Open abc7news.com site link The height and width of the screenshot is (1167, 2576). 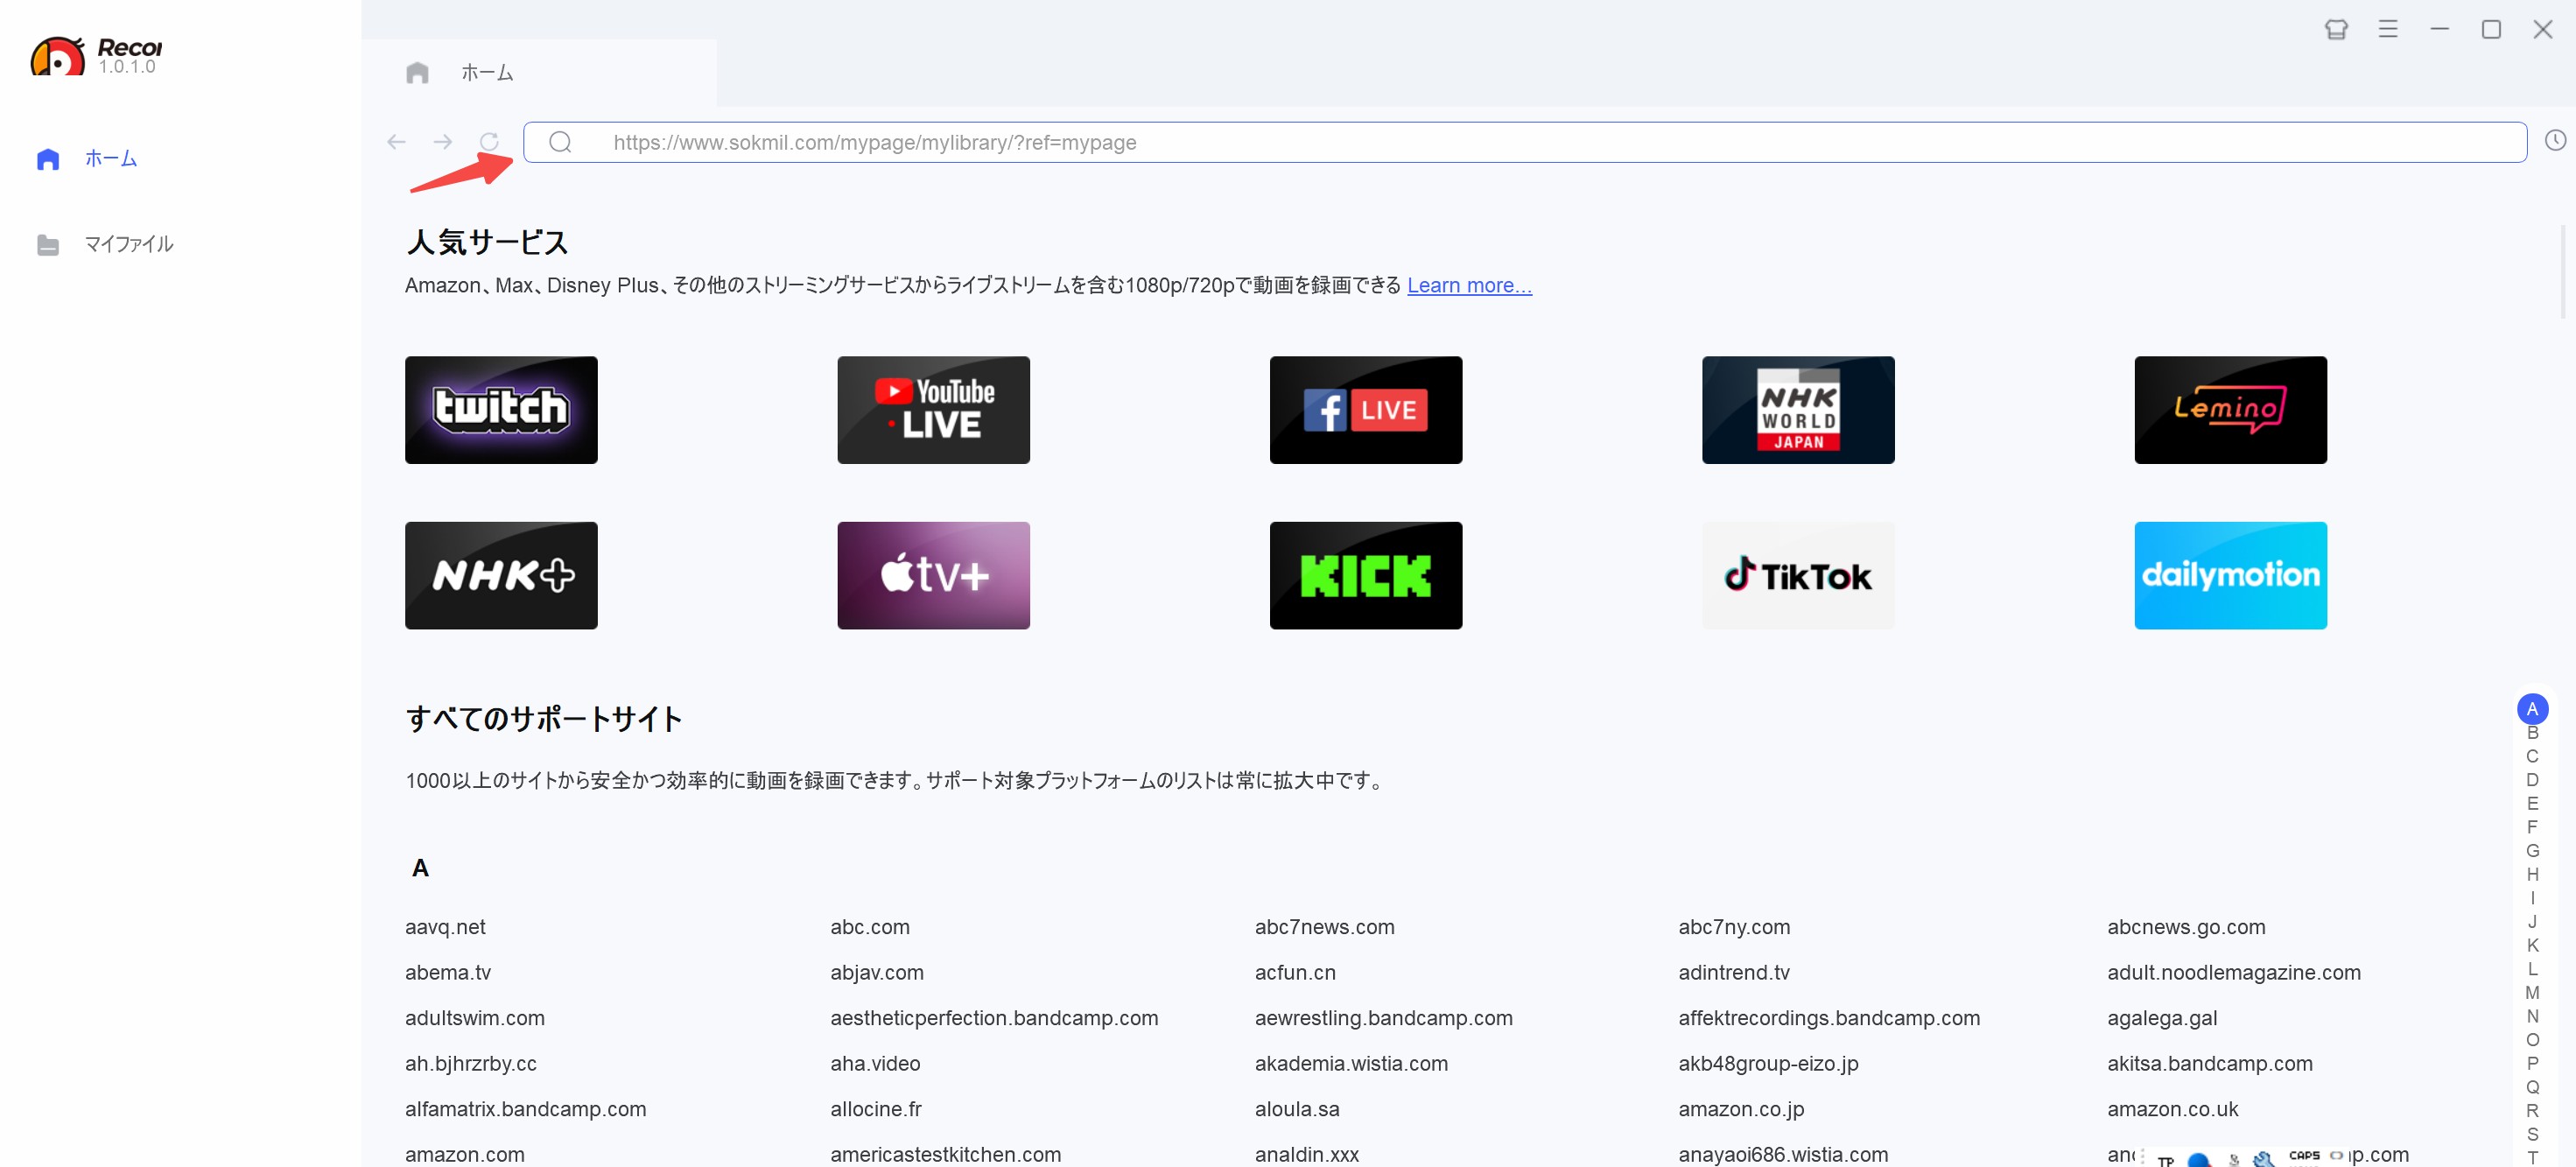click(1324, 927)
